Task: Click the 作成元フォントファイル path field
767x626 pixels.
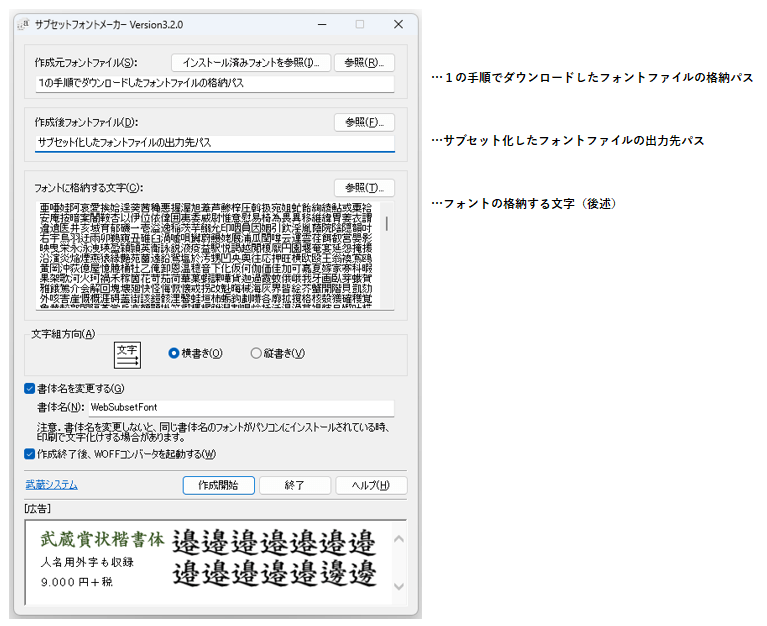Action: (214, 84)
